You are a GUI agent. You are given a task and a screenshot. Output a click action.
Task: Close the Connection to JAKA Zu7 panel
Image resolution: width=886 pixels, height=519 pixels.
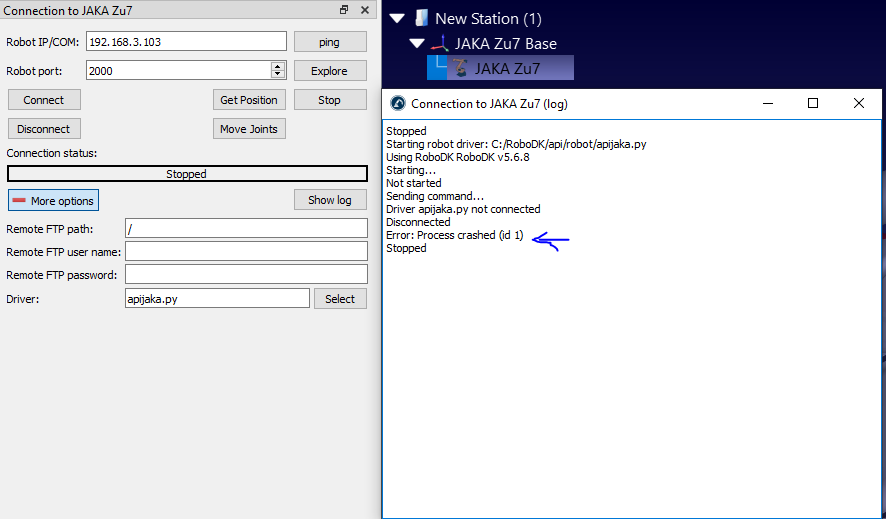(x=363, y=10)
